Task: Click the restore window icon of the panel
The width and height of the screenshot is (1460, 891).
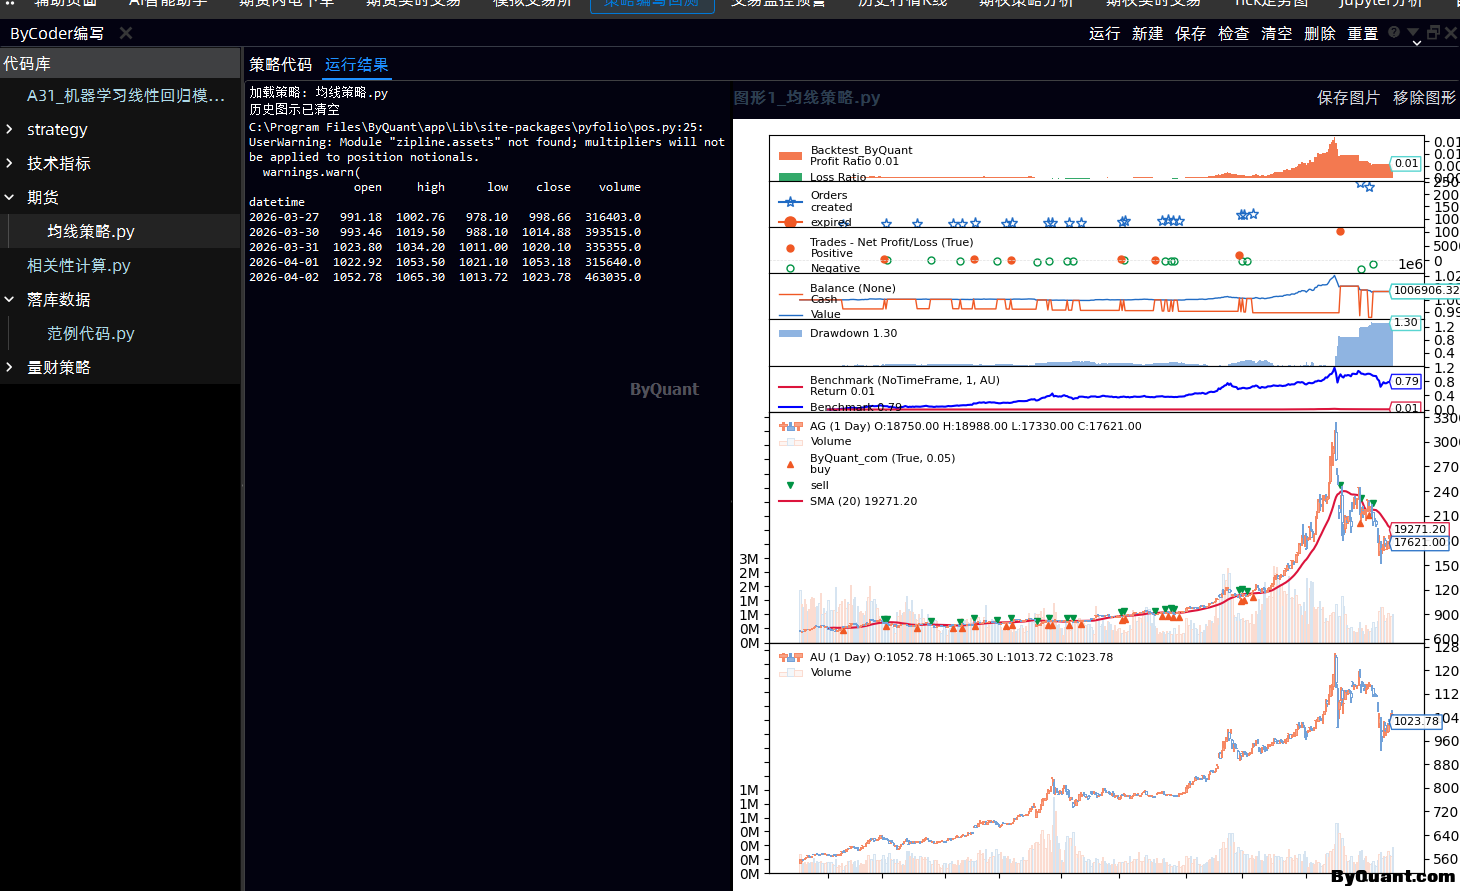Action: [x=1433, y=33]
